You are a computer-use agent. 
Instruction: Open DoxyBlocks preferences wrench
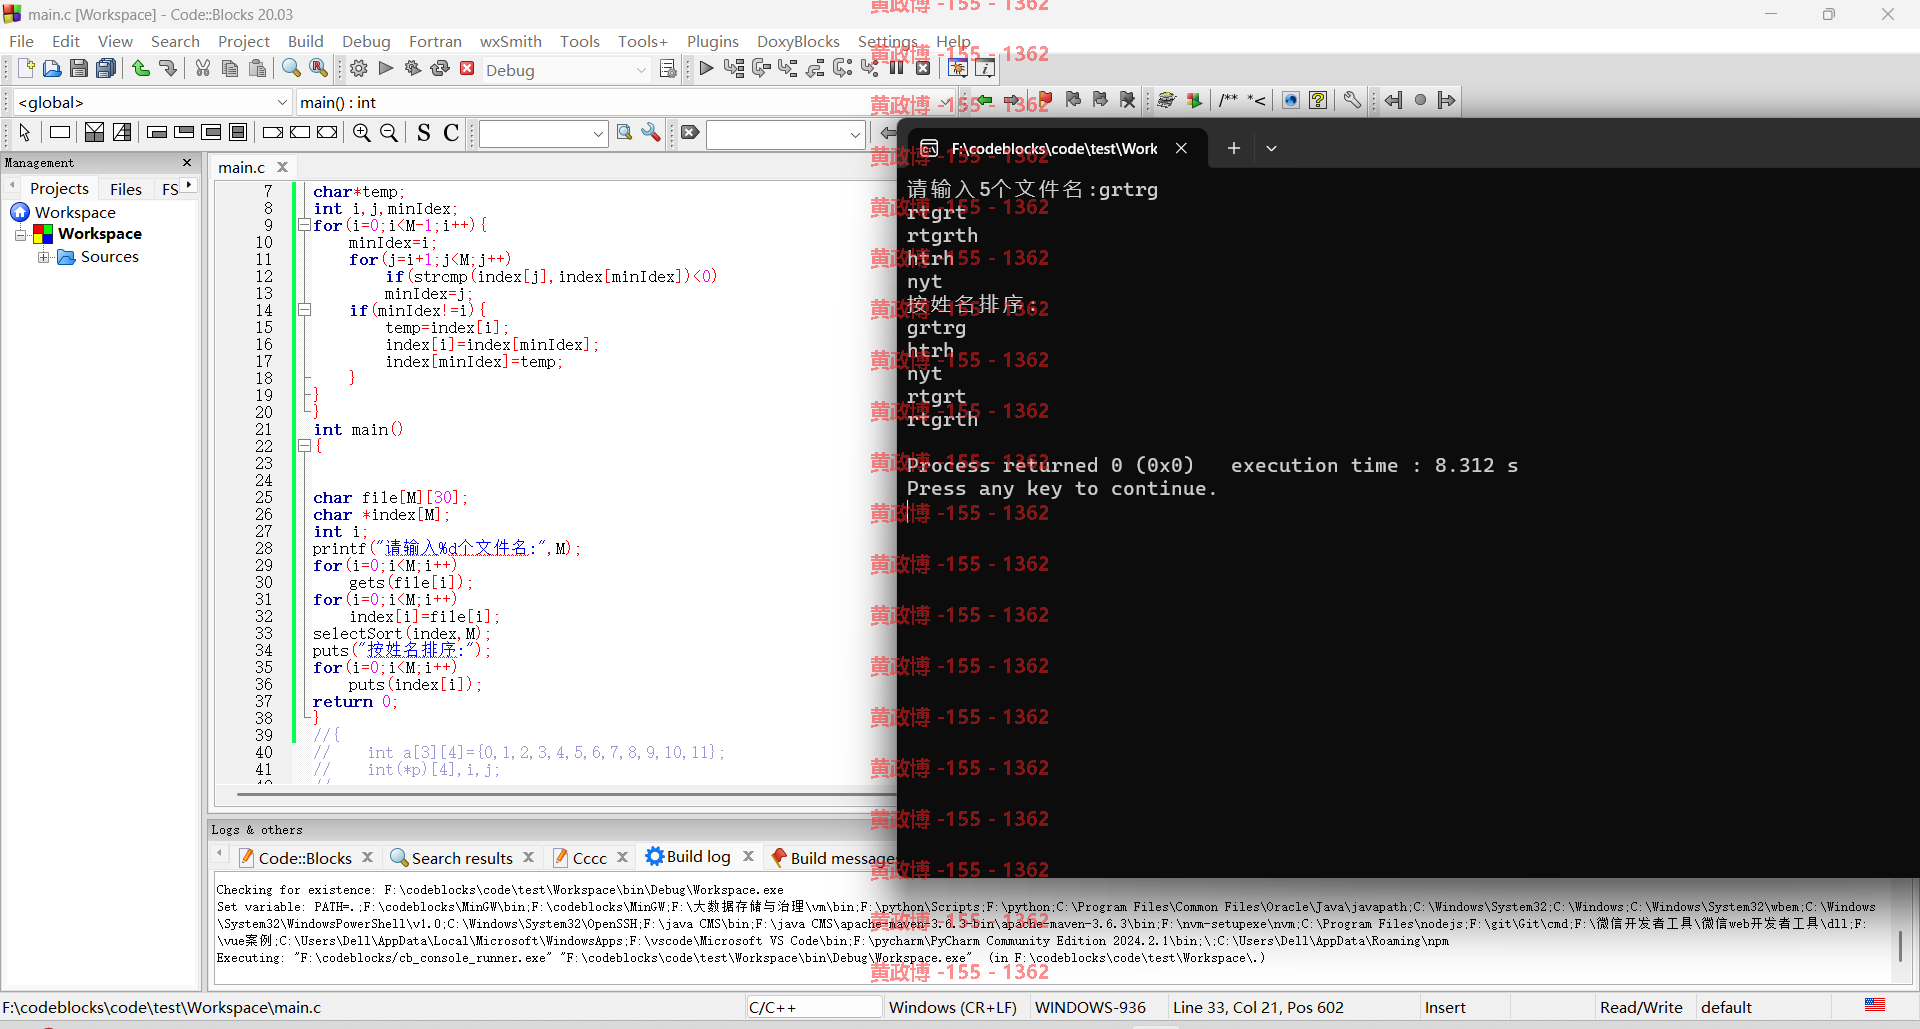click(x=1352, y=100)
